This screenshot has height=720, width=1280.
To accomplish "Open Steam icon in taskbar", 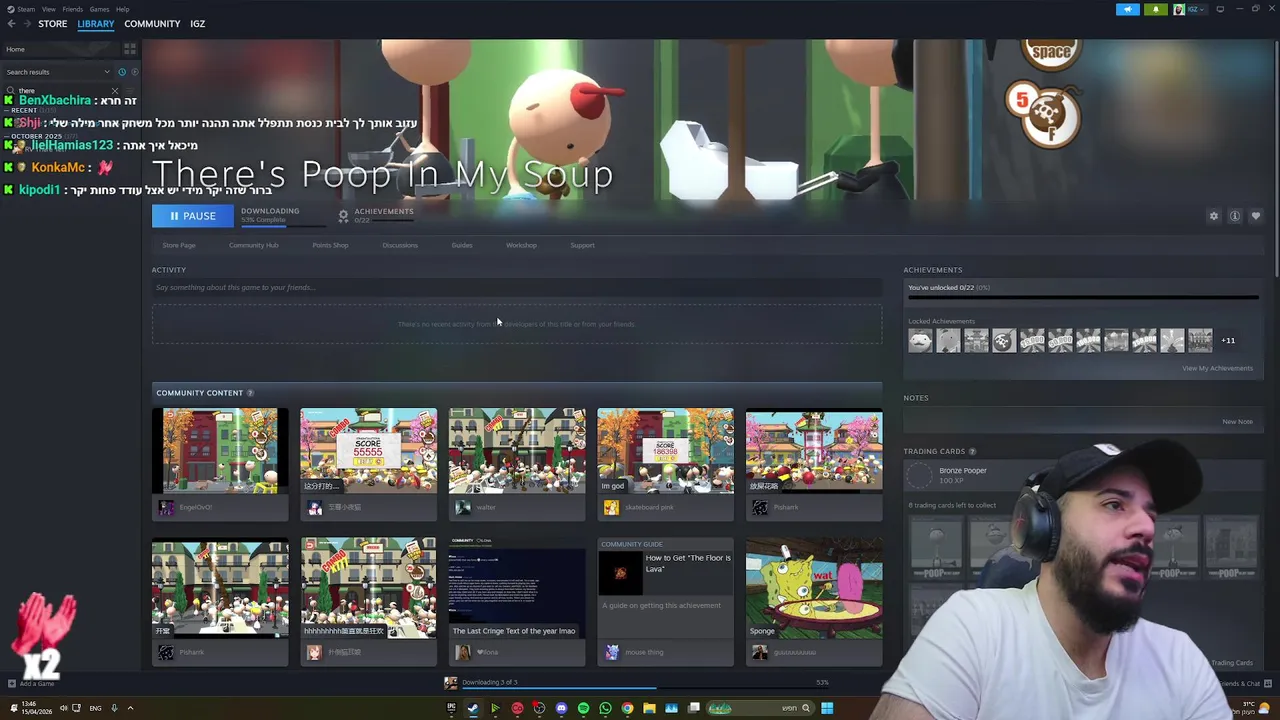I will pyautogui.click(x=473, y=708).
